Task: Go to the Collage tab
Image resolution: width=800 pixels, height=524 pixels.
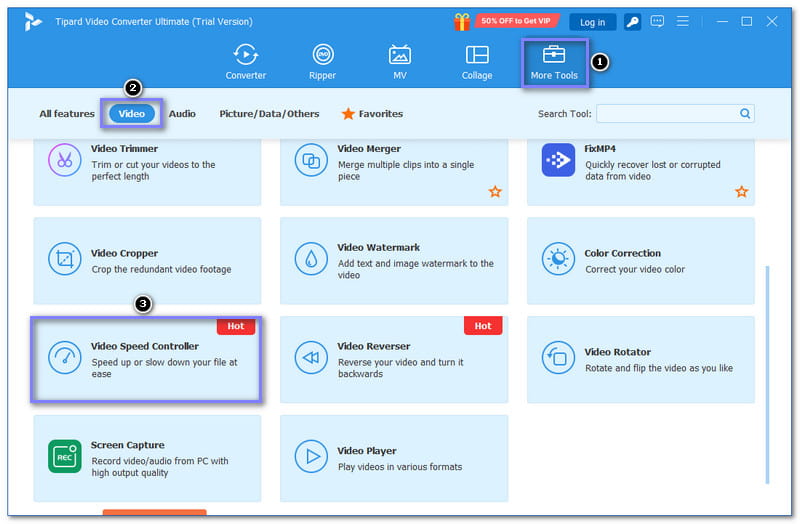Action: (477, 62)
